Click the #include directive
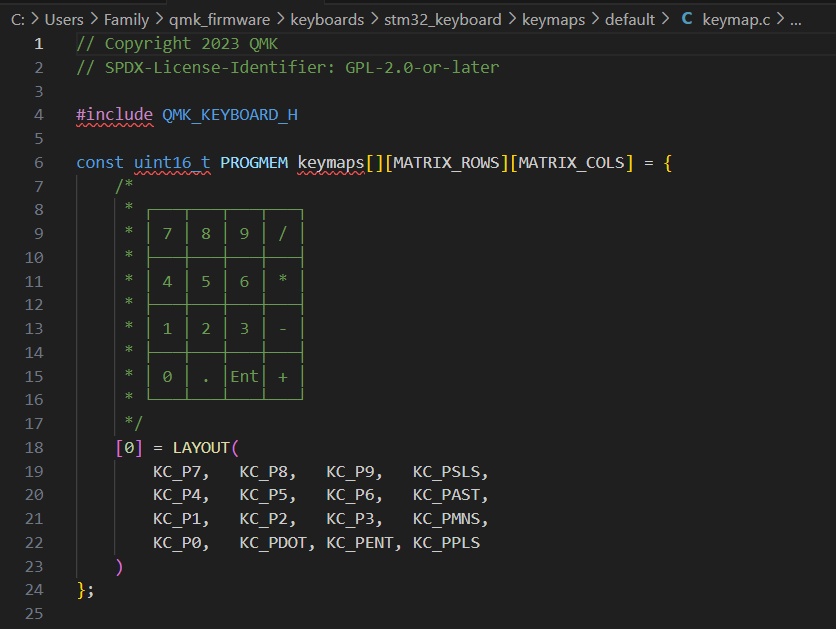The width and height of the screenshot is (836, 629). [114, 115]
